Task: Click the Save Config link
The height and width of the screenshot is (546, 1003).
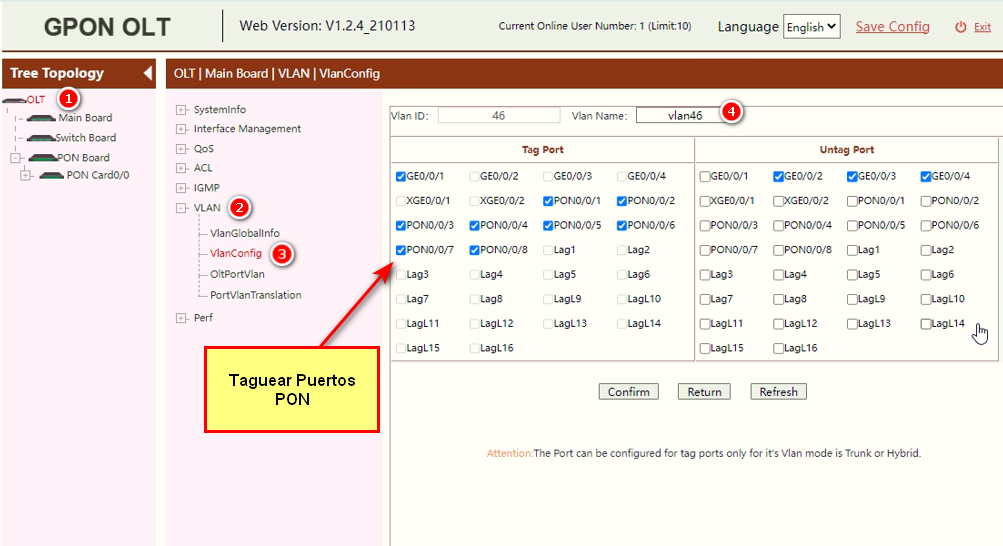Action: 892,27
